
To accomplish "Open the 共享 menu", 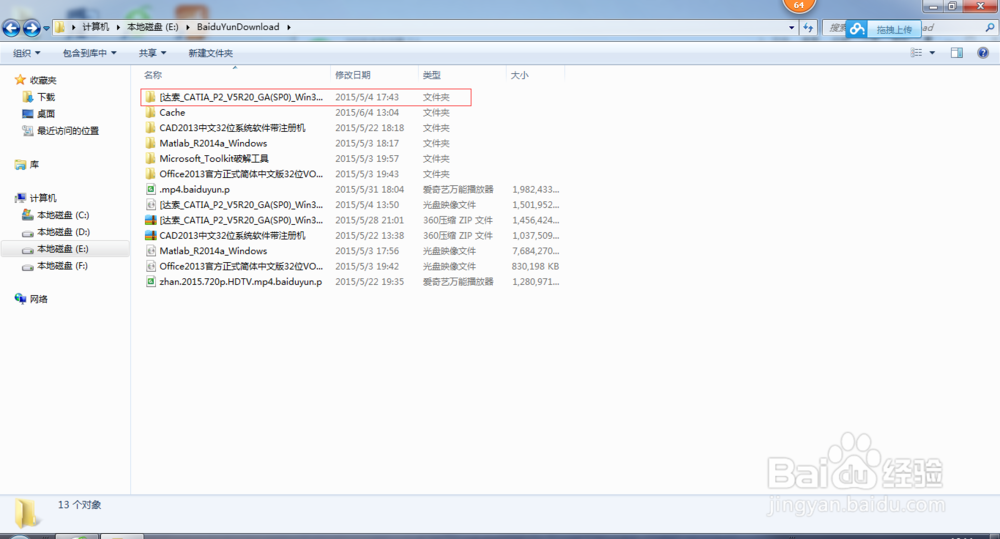I will 152,53.
